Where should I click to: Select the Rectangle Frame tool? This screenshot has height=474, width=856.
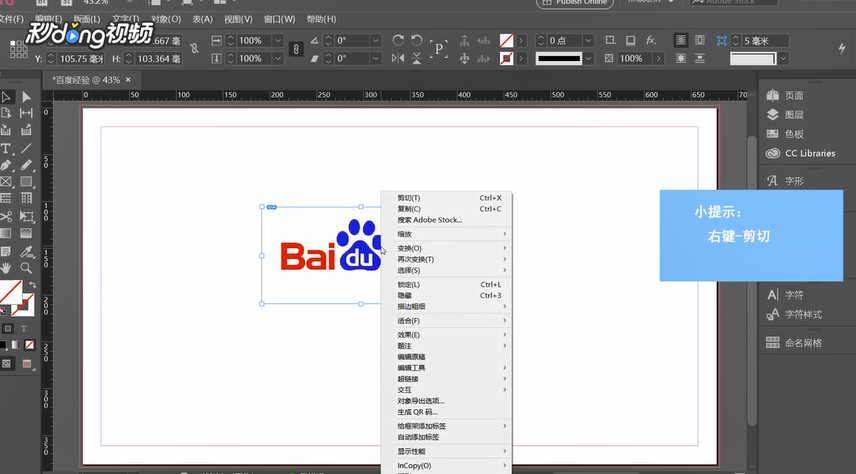point(6,182)
